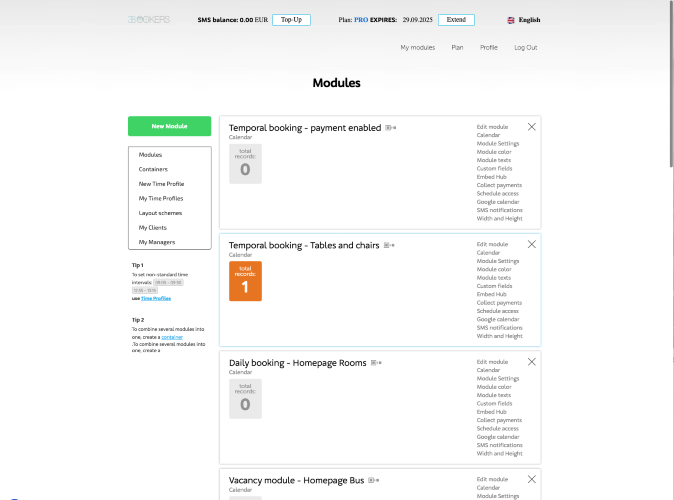Viewport: 674px width, 500px height.
Task: Open Google calendar of Homepage Rooms module
Action: coord(498,437)
